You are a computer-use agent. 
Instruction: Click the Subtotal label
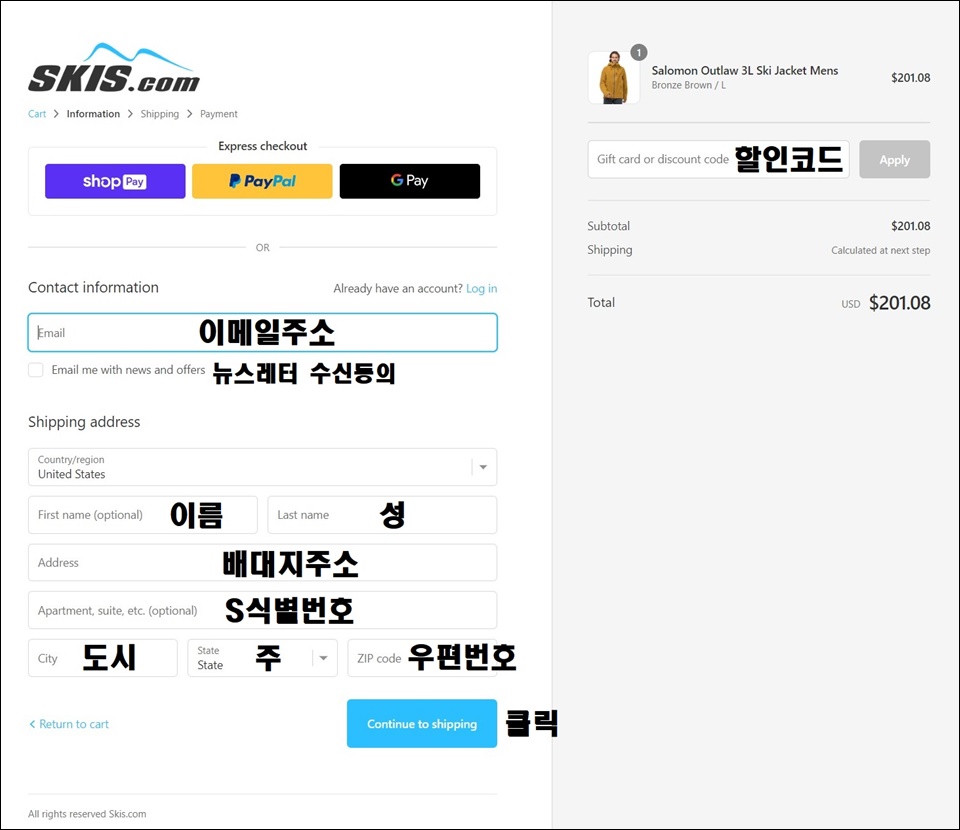point(609,226)
